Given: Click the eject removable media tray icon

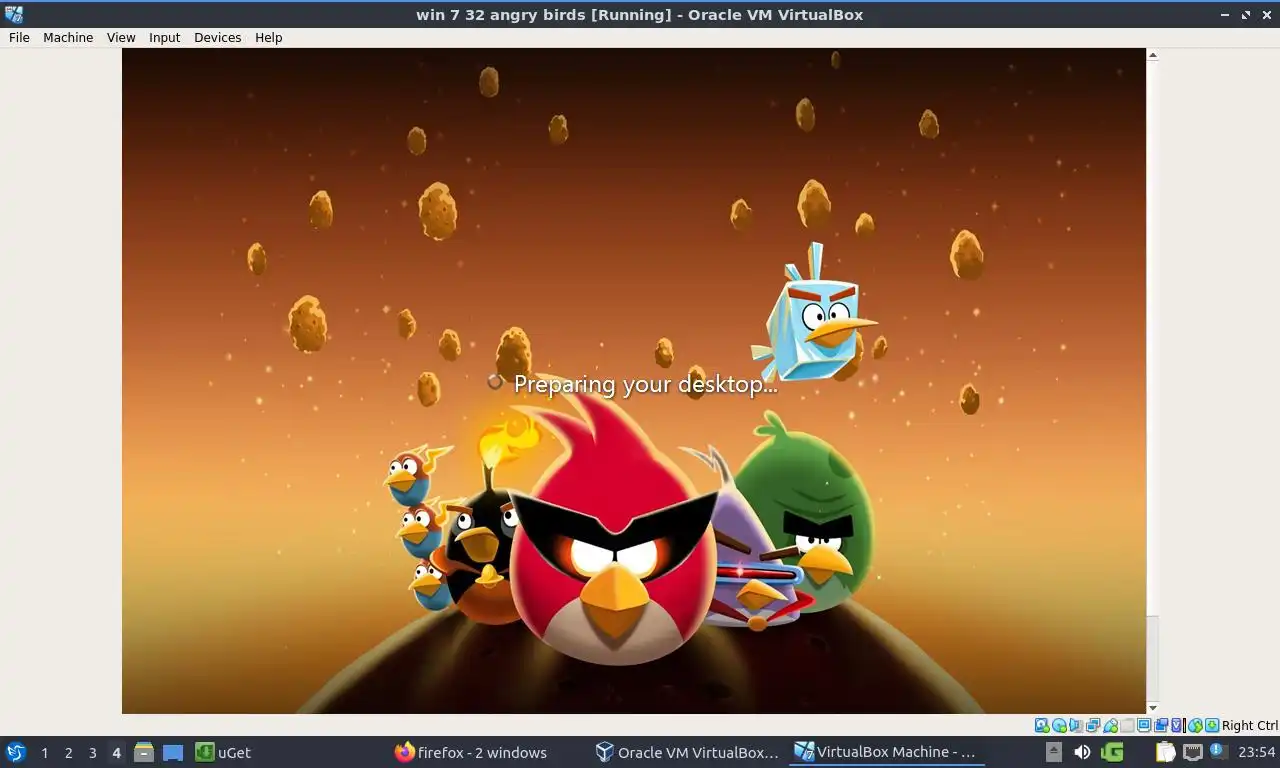Looking at the screenshot, I should 1053,752.
